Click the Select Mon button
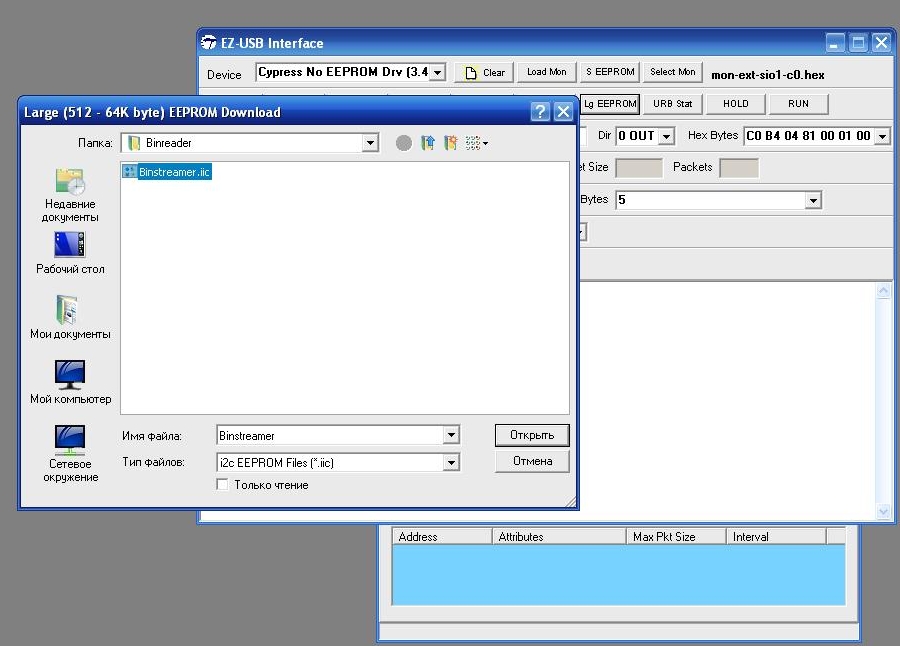The image size is (900, 646). [x=672, y=72]
